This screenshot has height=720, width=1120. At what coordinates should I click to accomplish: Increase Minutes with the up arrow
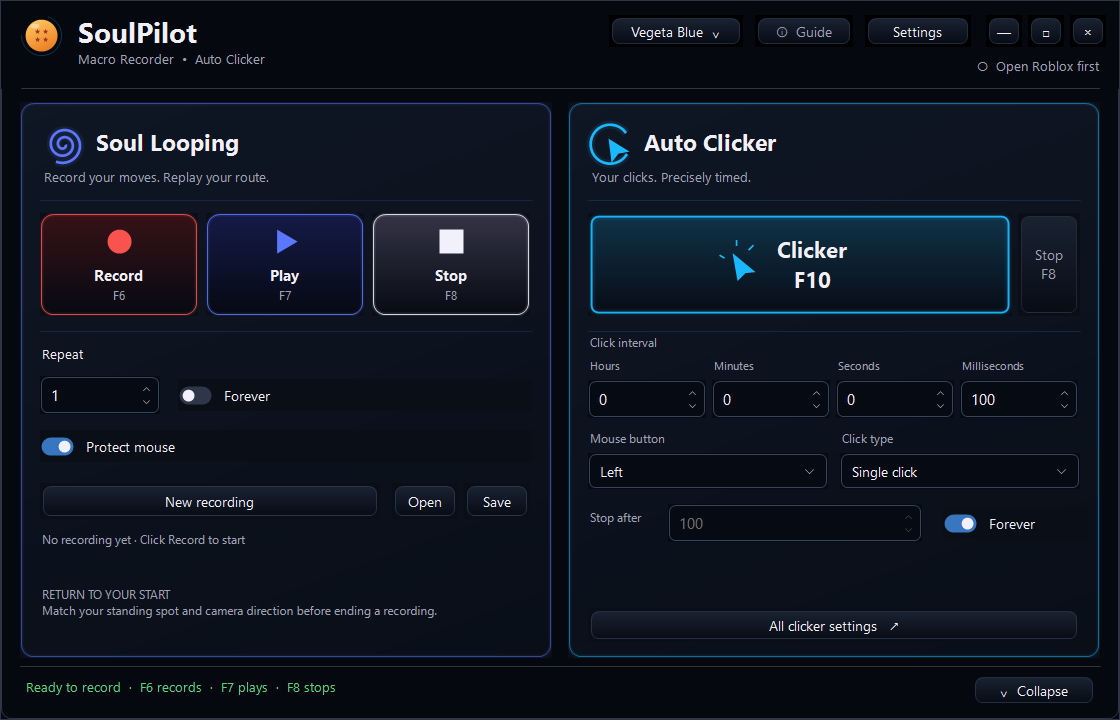(x=816, y=393)
